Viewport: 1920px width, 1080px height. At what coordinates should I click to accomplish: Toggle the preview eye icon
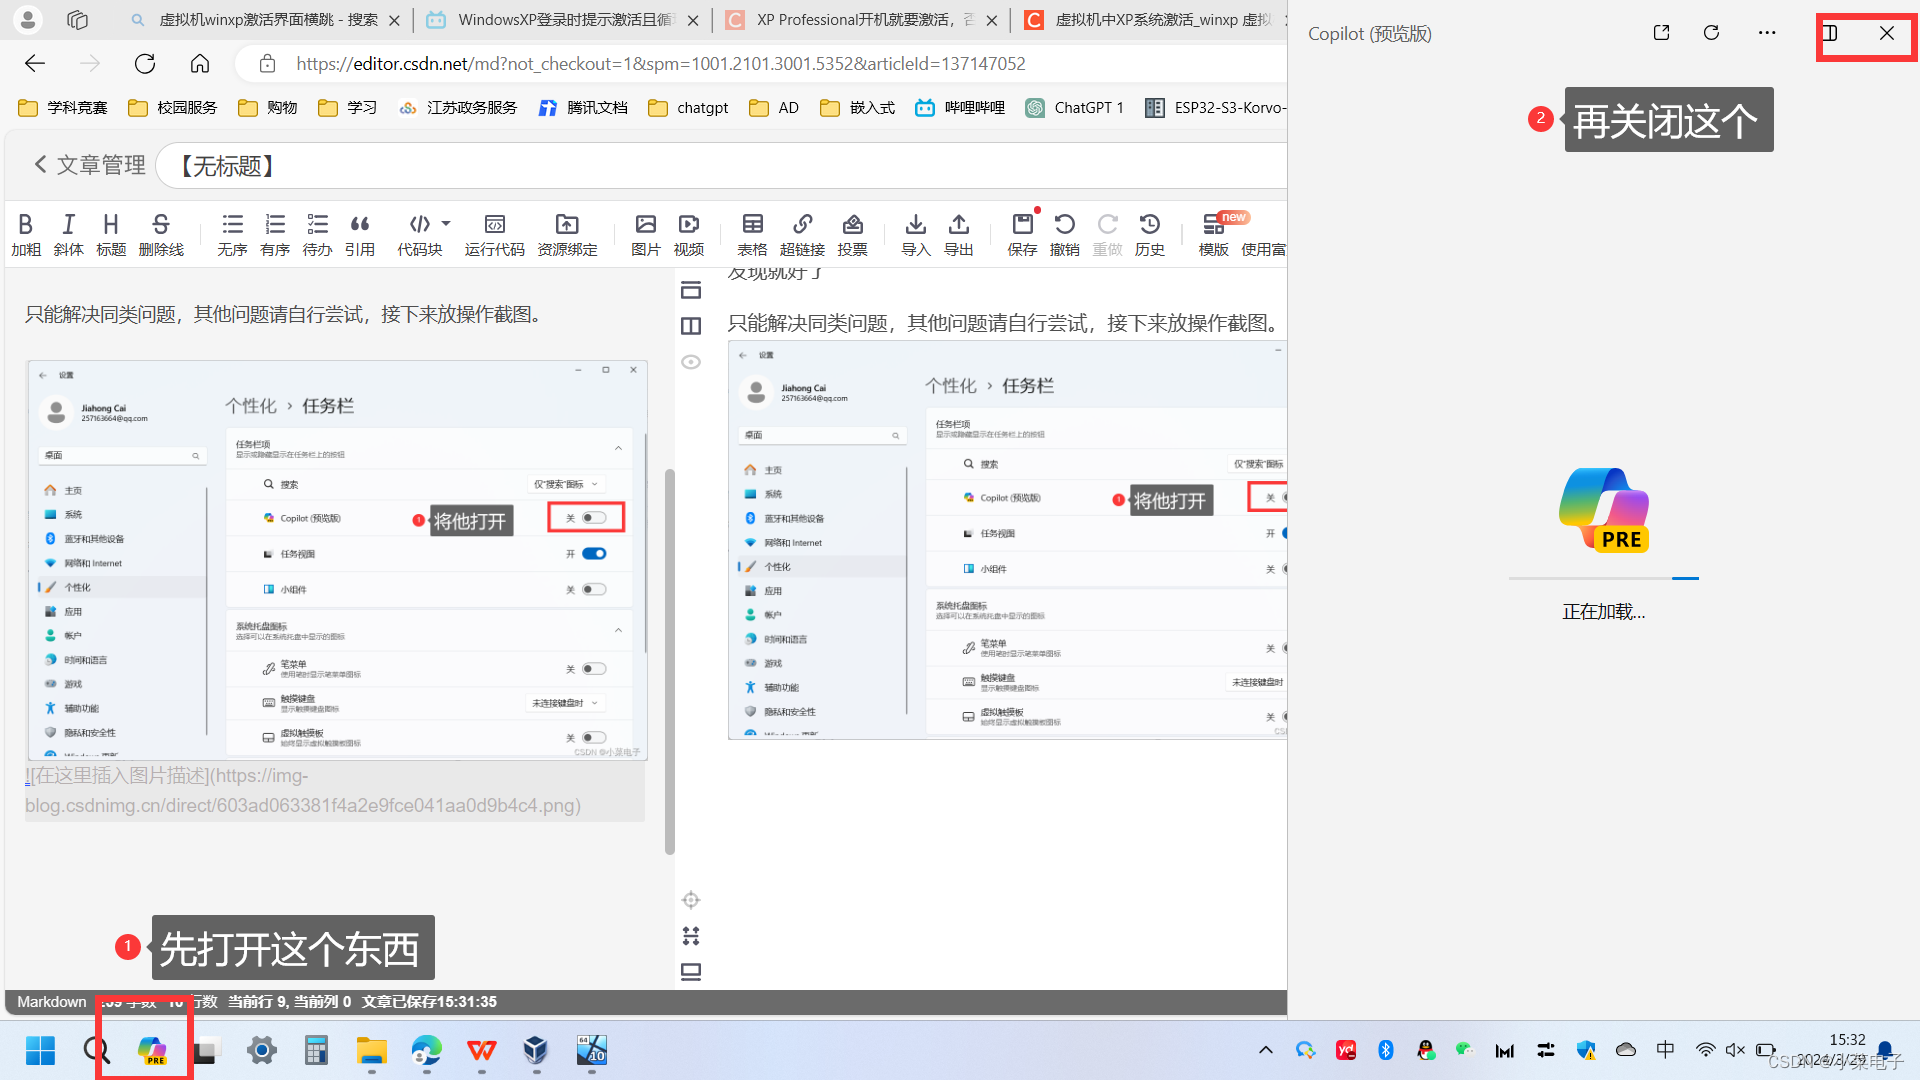click(x=691, y=362)
